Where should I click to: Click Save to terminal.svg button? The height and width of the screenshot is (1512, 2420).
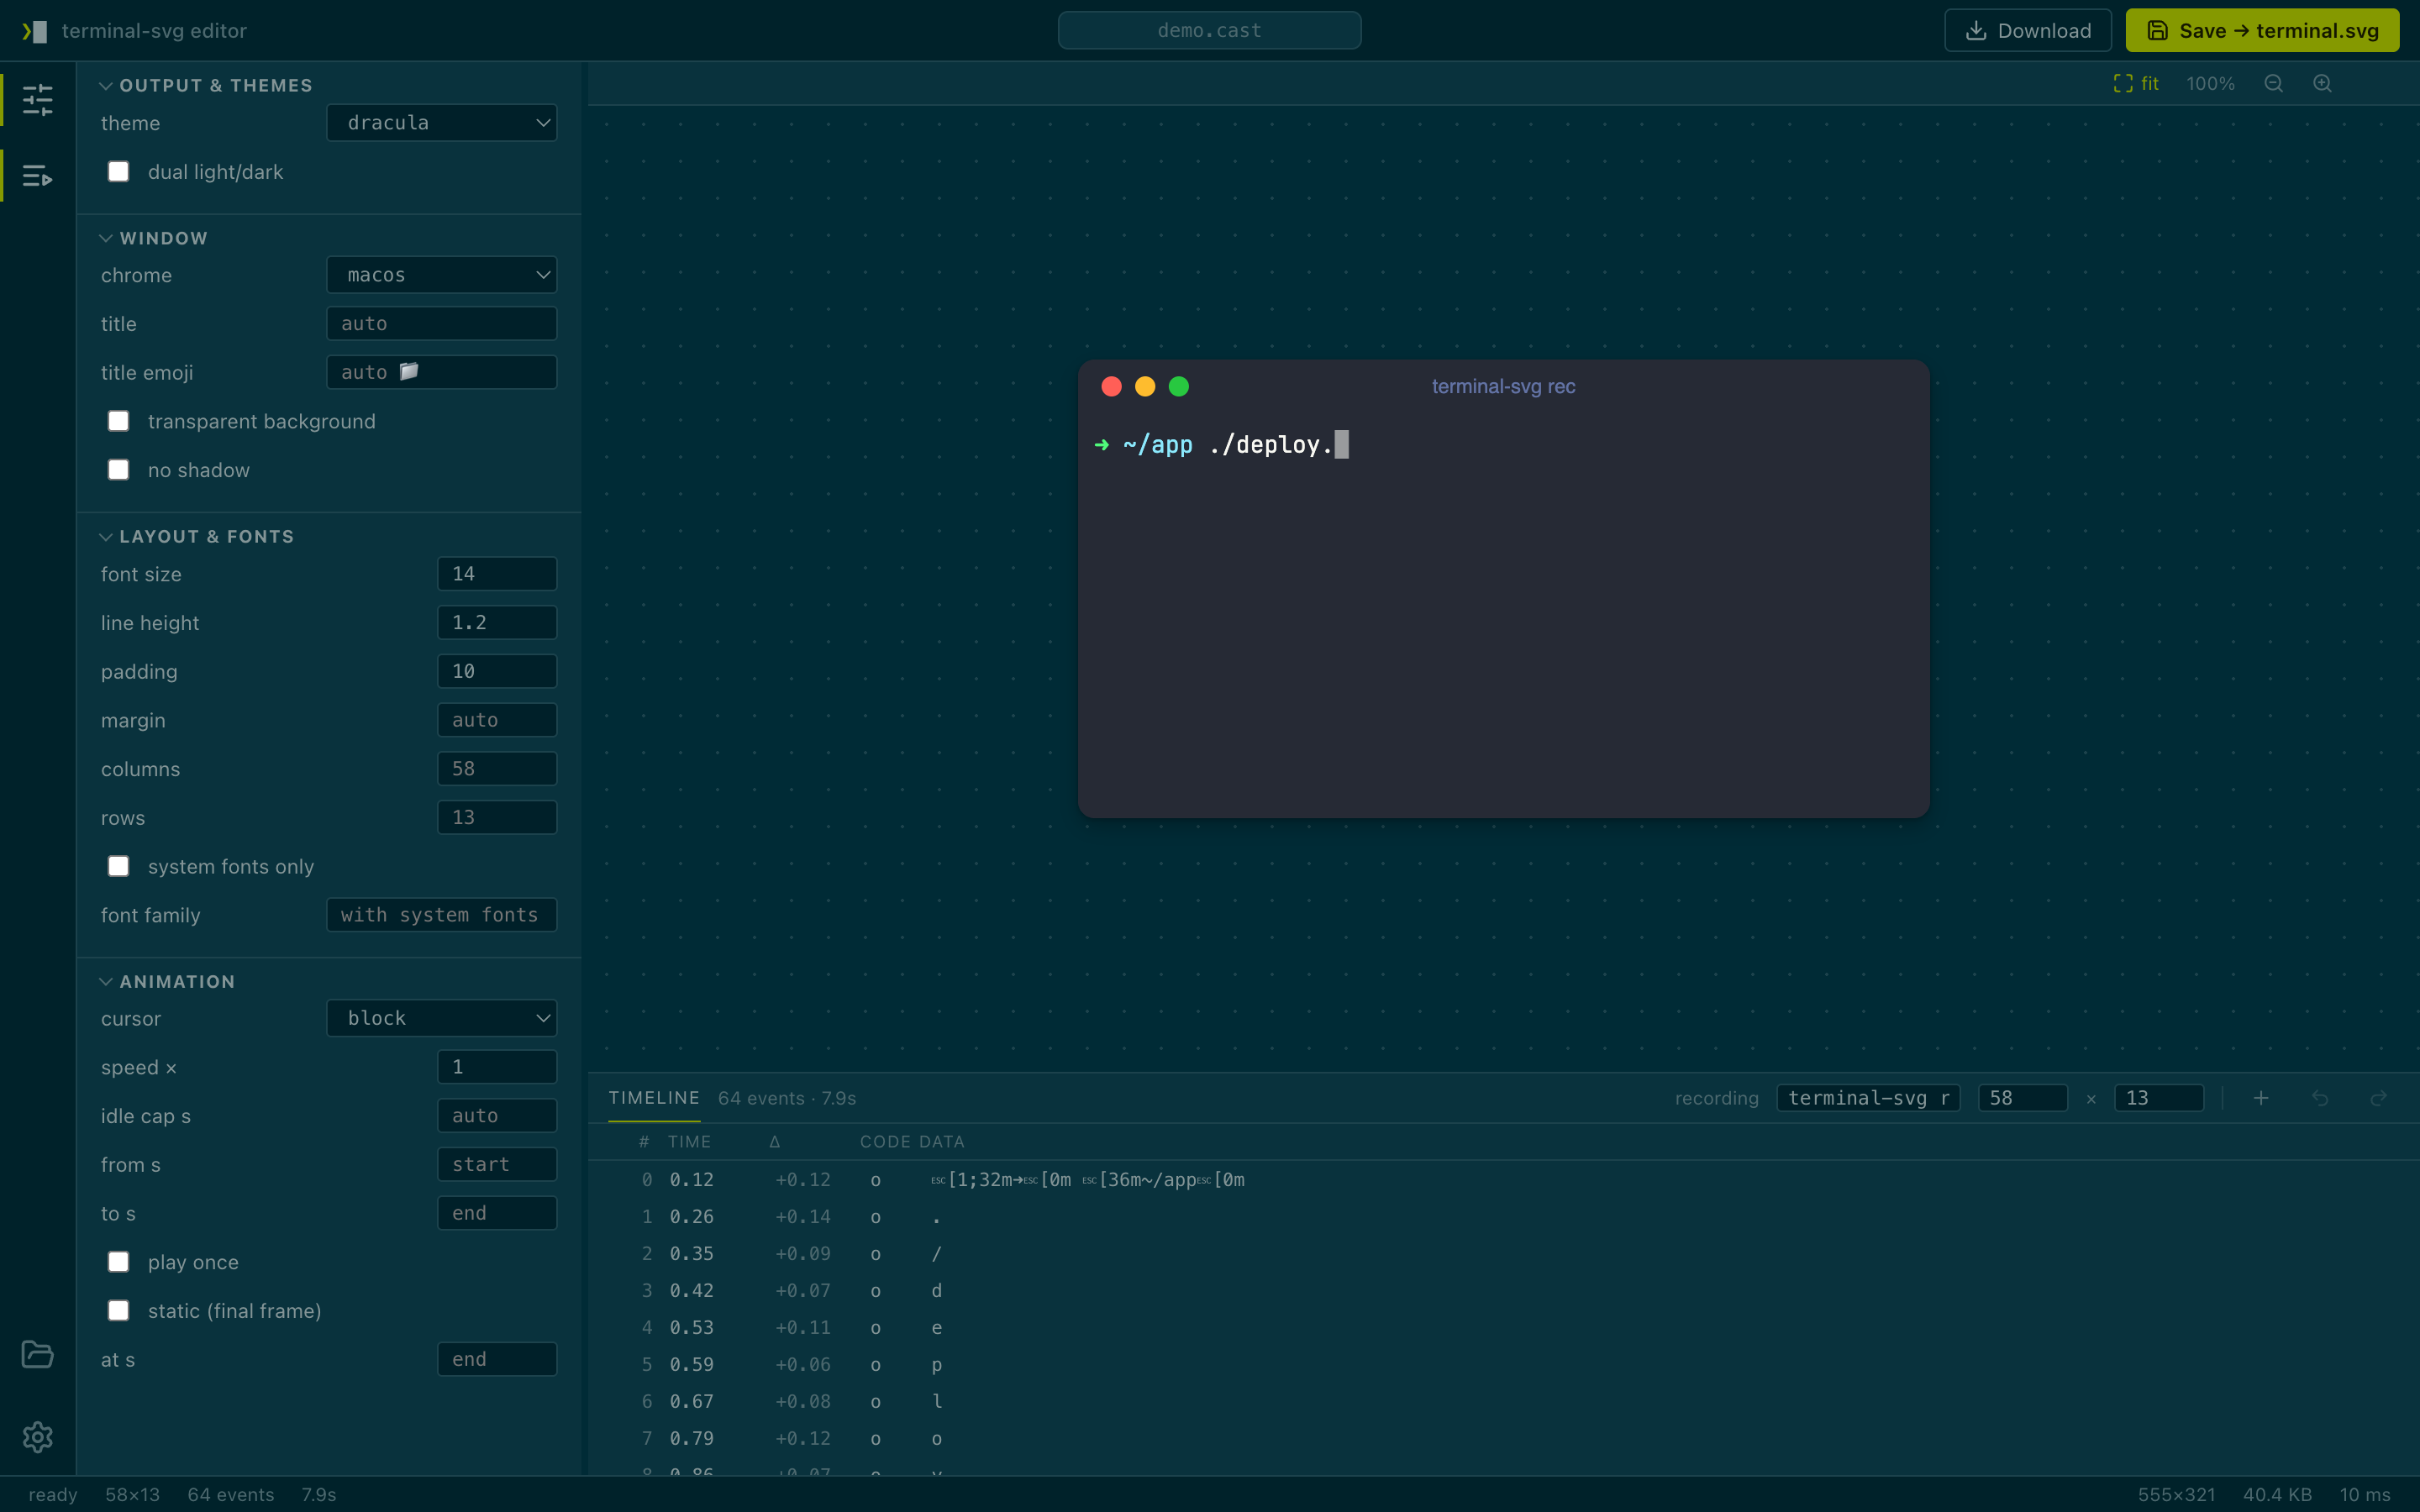click(2262, 31)
